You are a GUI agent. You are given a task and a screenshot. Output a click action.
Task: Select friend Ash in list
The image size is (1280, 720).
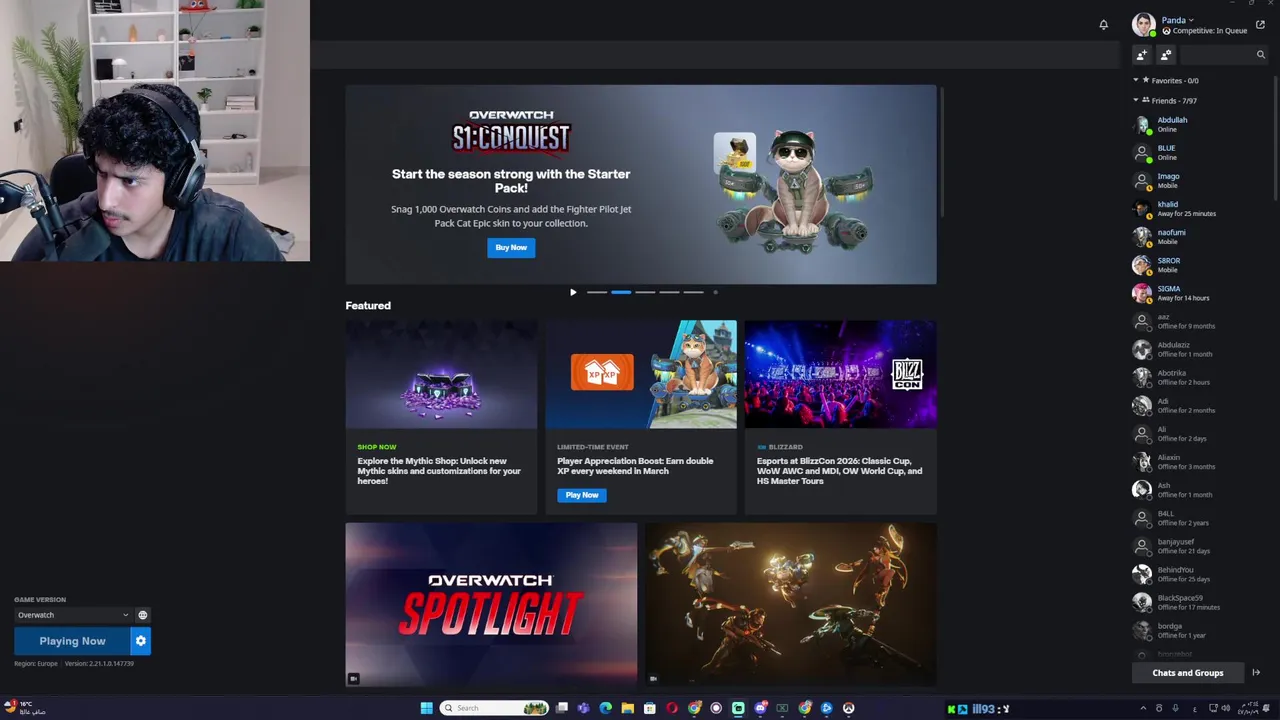pos(1200,490)
